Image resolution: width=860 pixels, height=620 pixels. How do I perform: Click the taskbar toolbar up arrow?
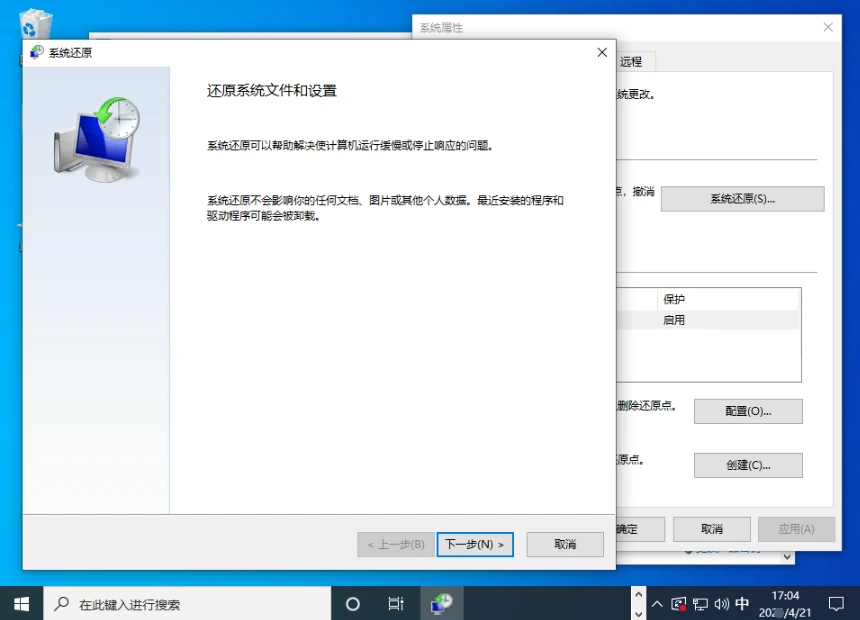pyautogui.click(x=638, y=594)
